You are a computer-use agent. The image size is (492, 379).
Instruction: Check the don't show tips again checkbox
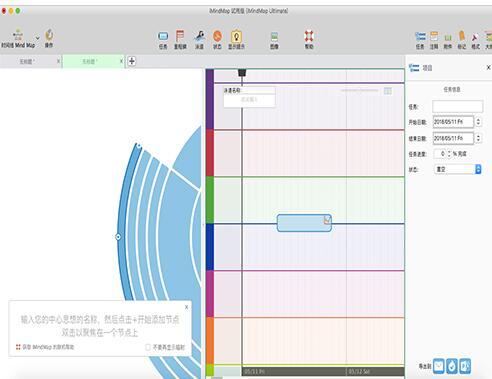click(148, 347)
